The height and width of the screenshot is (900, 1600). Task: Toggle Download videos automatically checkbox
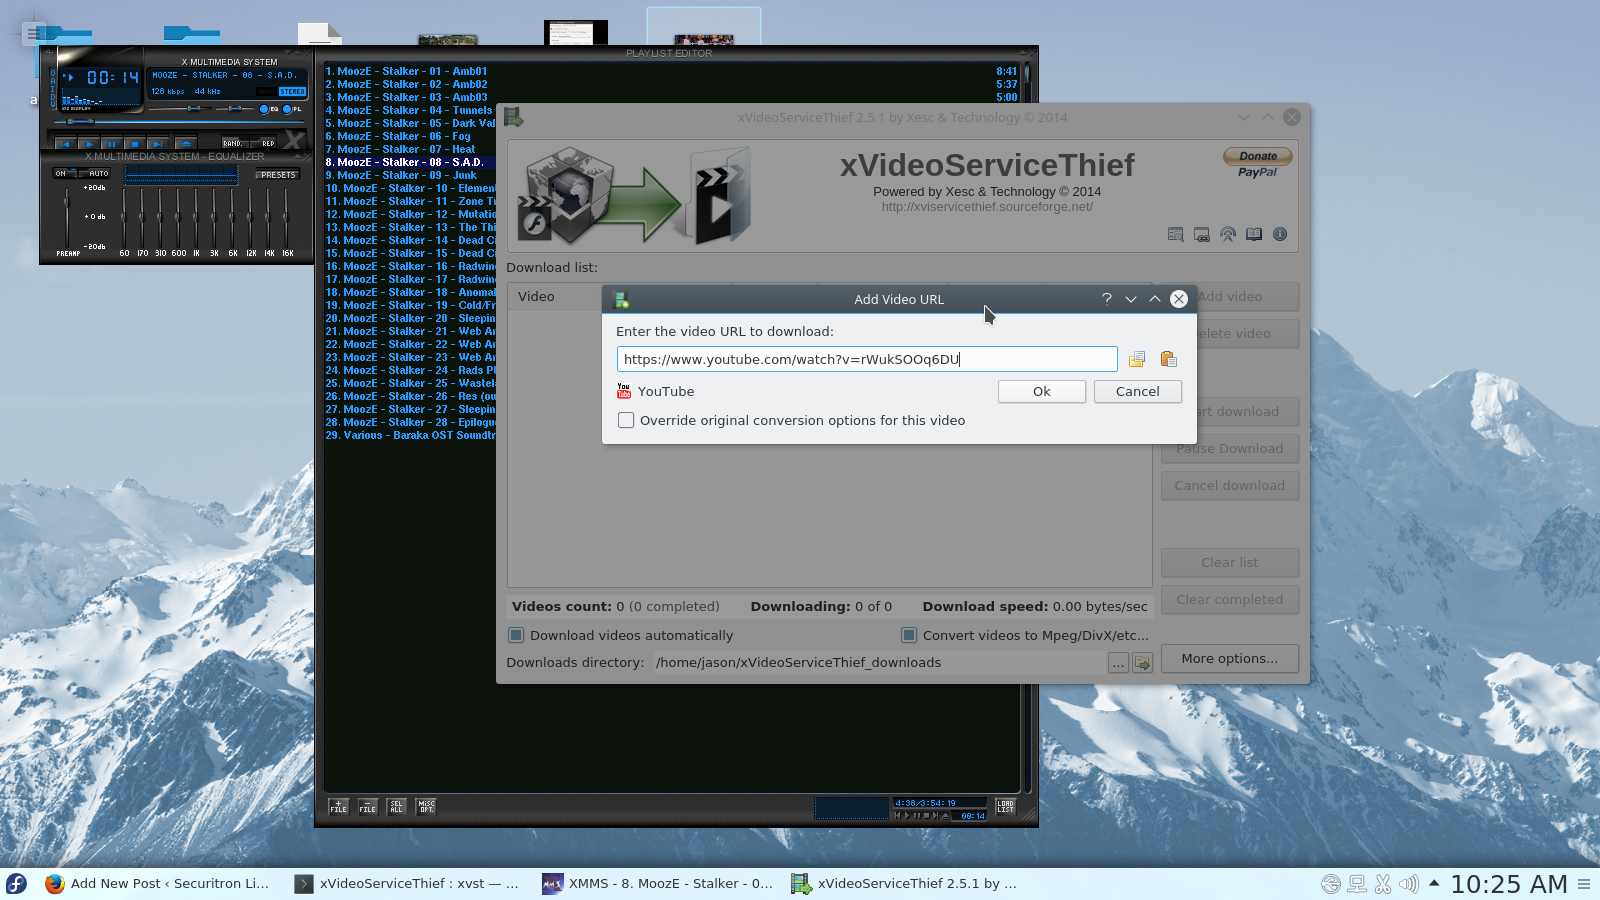pos(516,635)
